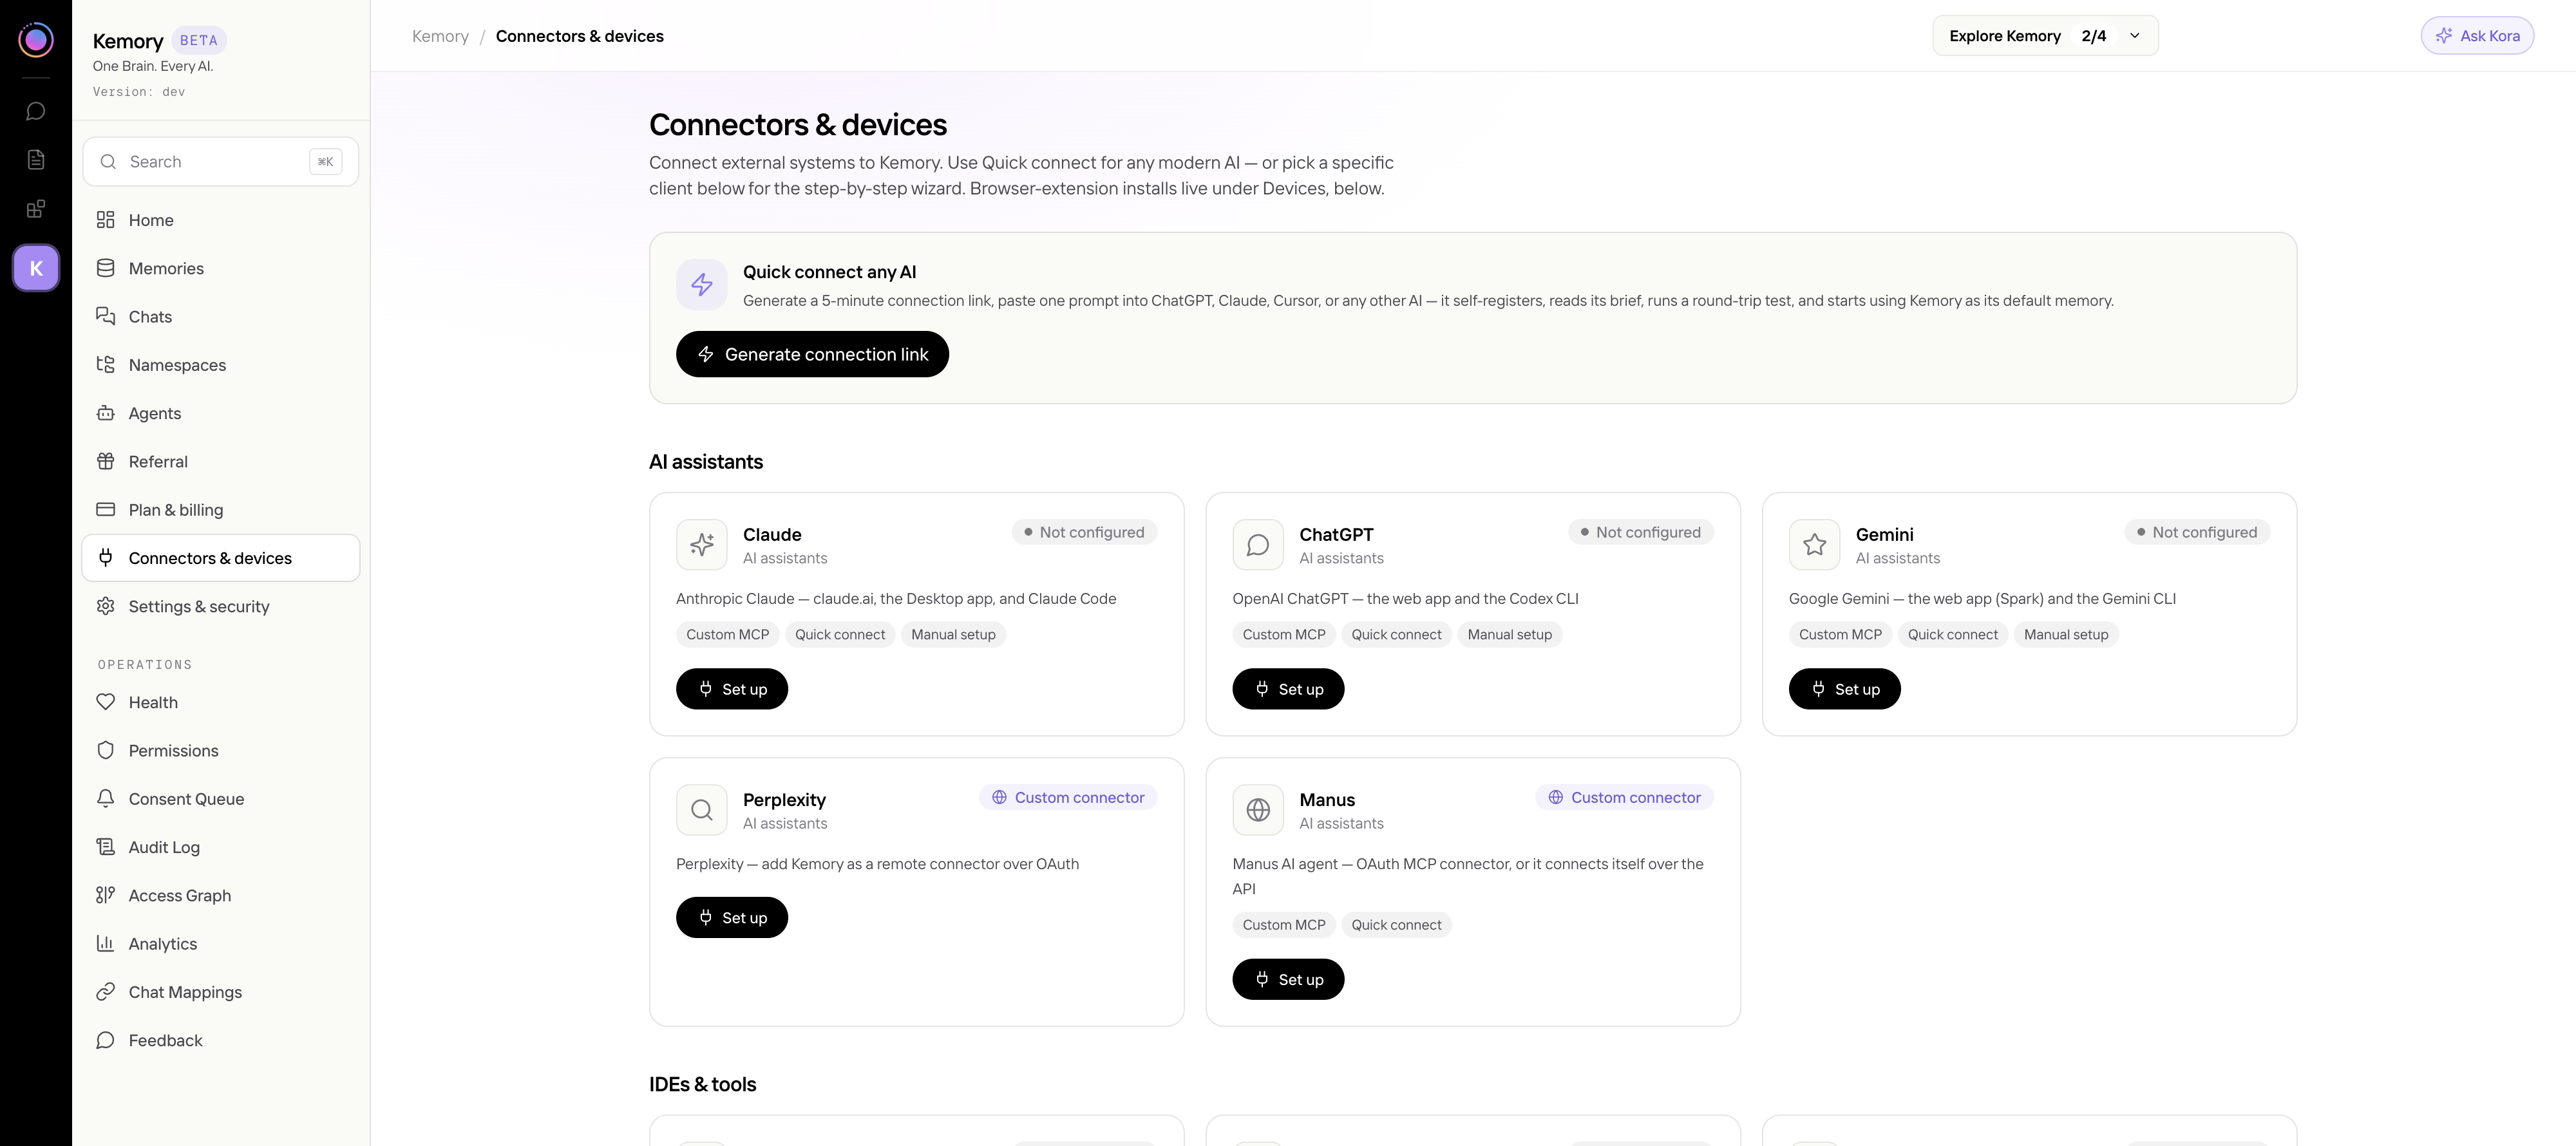Click the BETA badge next to Kemory
Image resolution: width=2576 pixels, height=1146 pixels.
(199, 40)
